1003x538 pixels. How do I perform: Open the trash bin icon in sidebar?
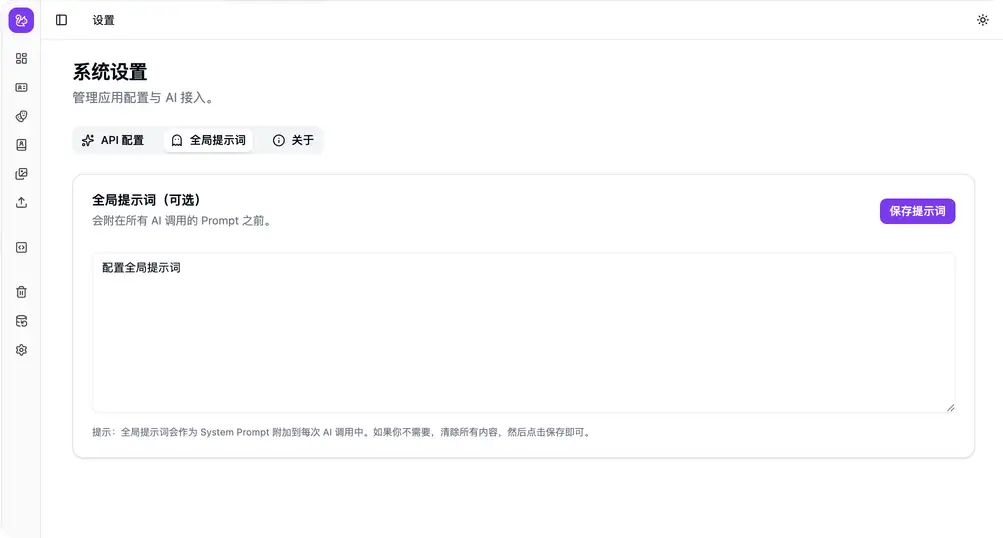[21, 292]
